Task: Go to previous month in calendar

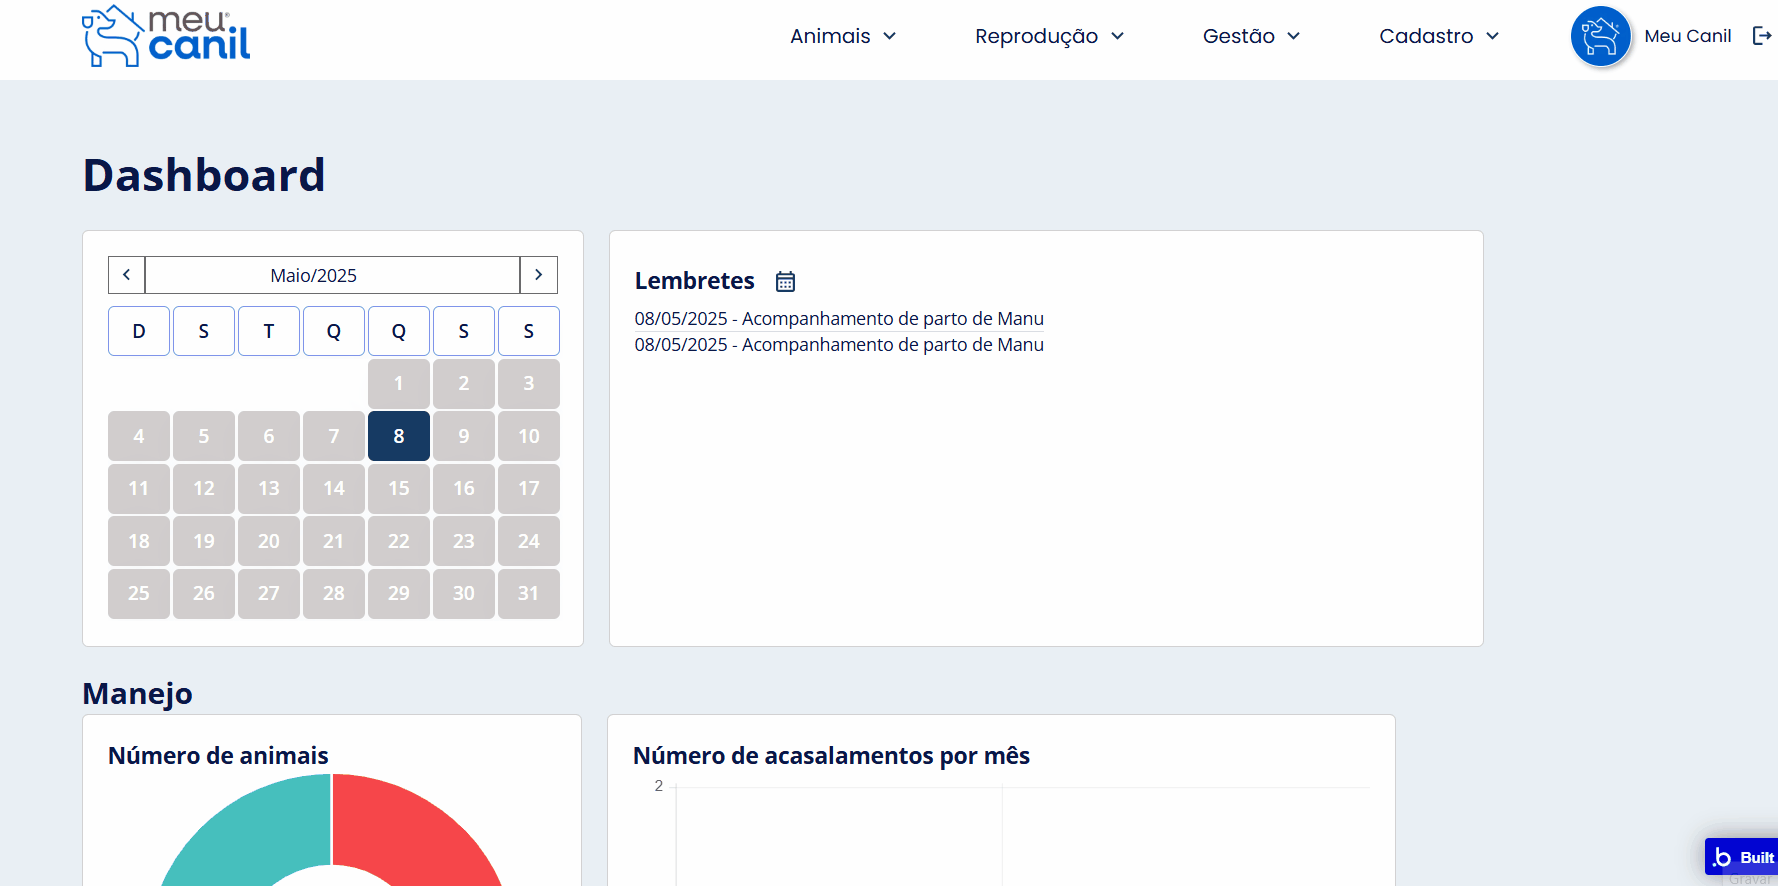Action: (127, 275)
